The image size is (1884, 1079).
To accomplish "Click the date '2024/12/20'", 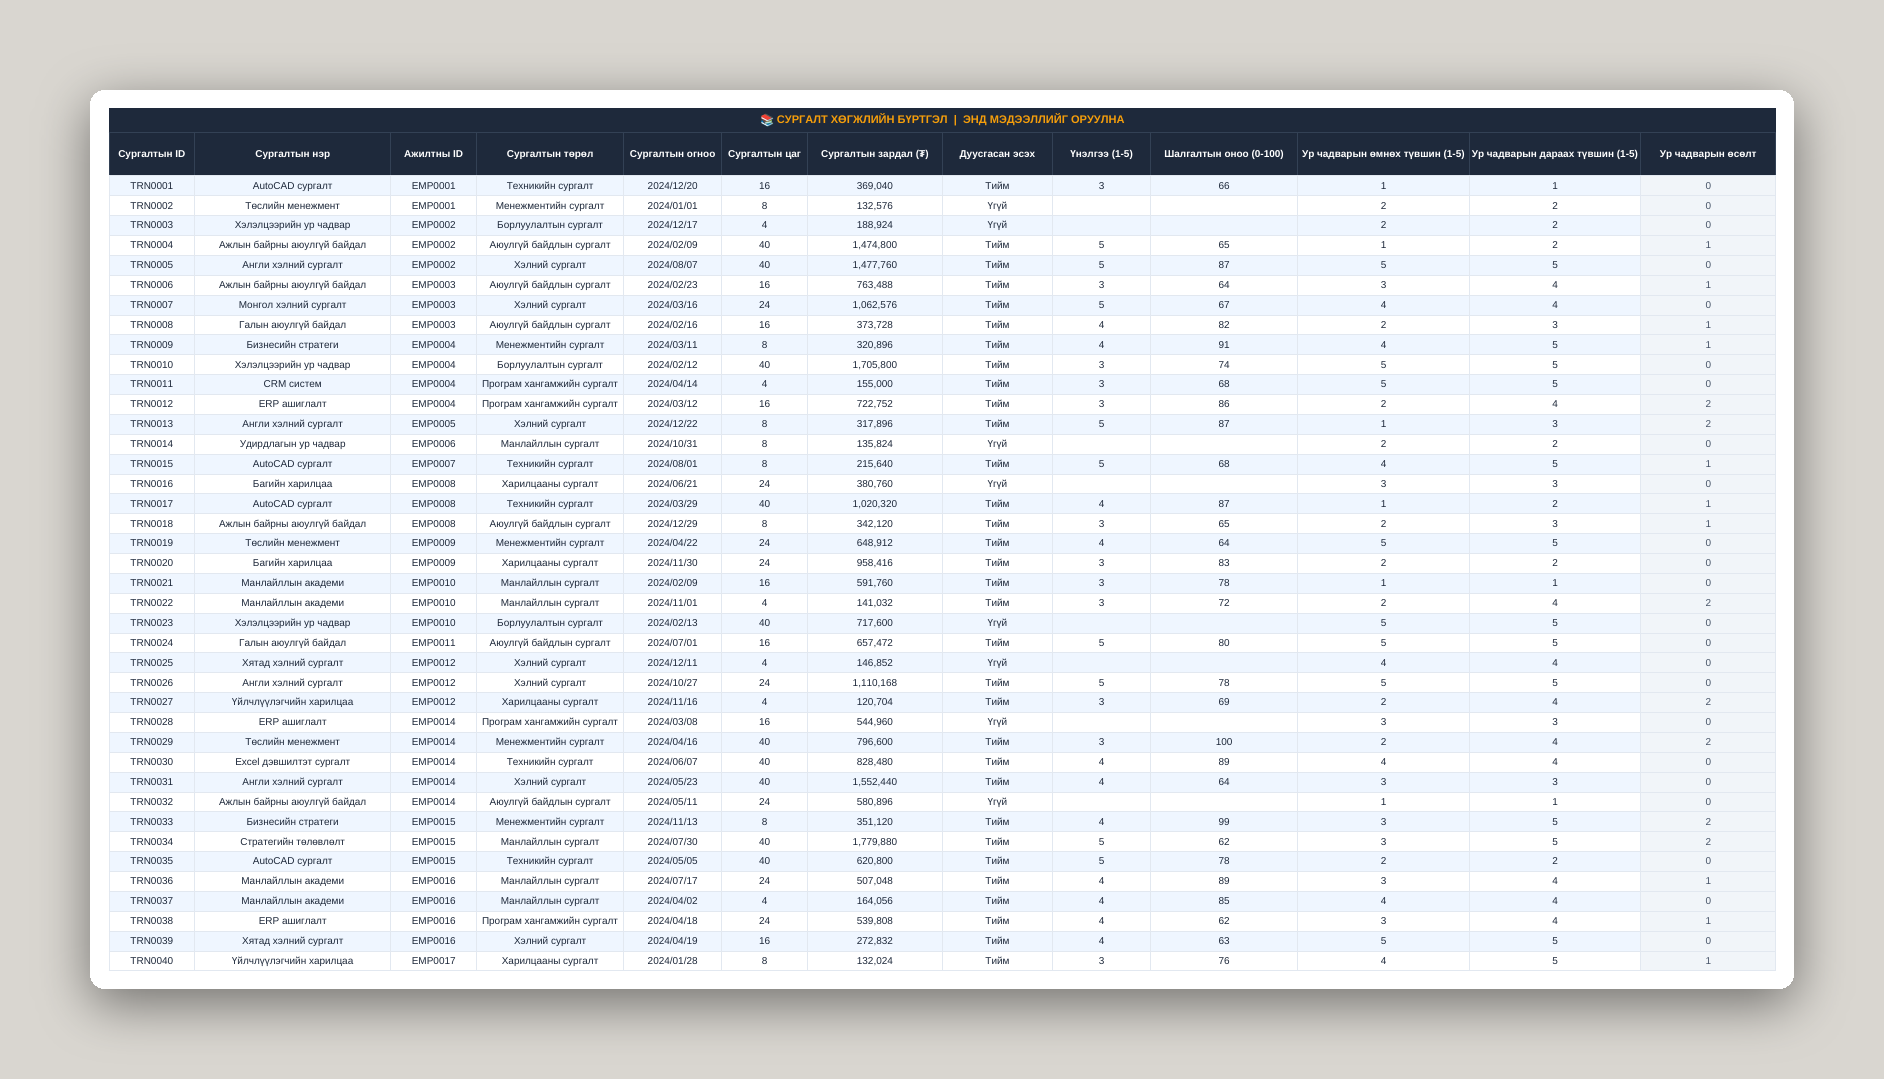I will (x=672, y=186).
